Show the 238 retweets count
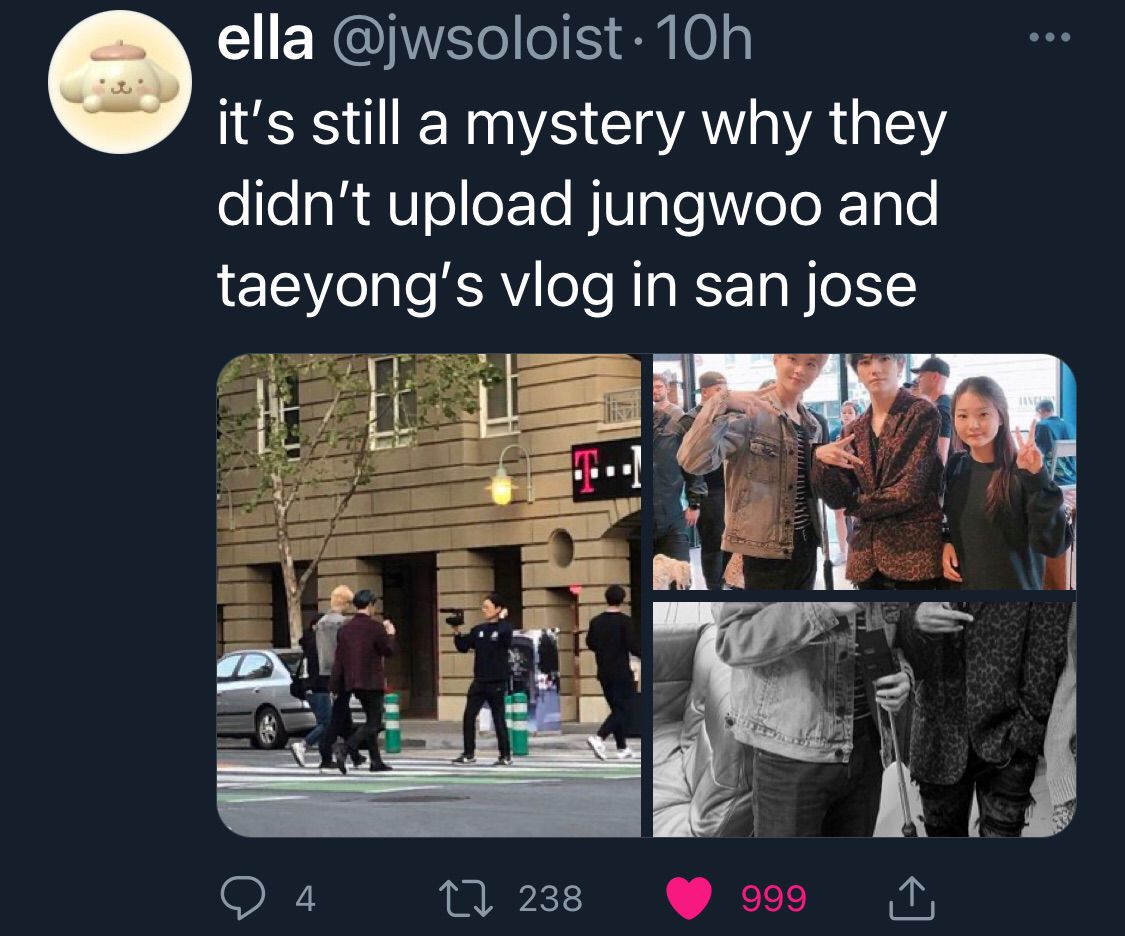The height and width of the screenshot is (936, 1125). (x=550, y=898)
